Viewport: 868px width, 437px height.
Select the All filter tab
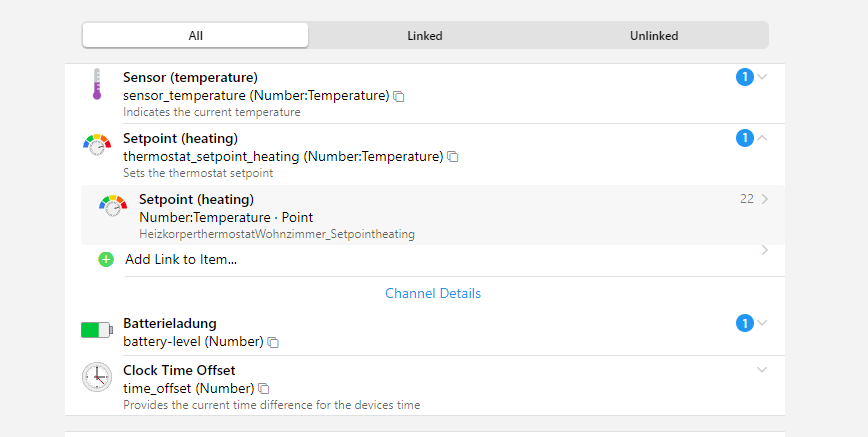[196, 35]
